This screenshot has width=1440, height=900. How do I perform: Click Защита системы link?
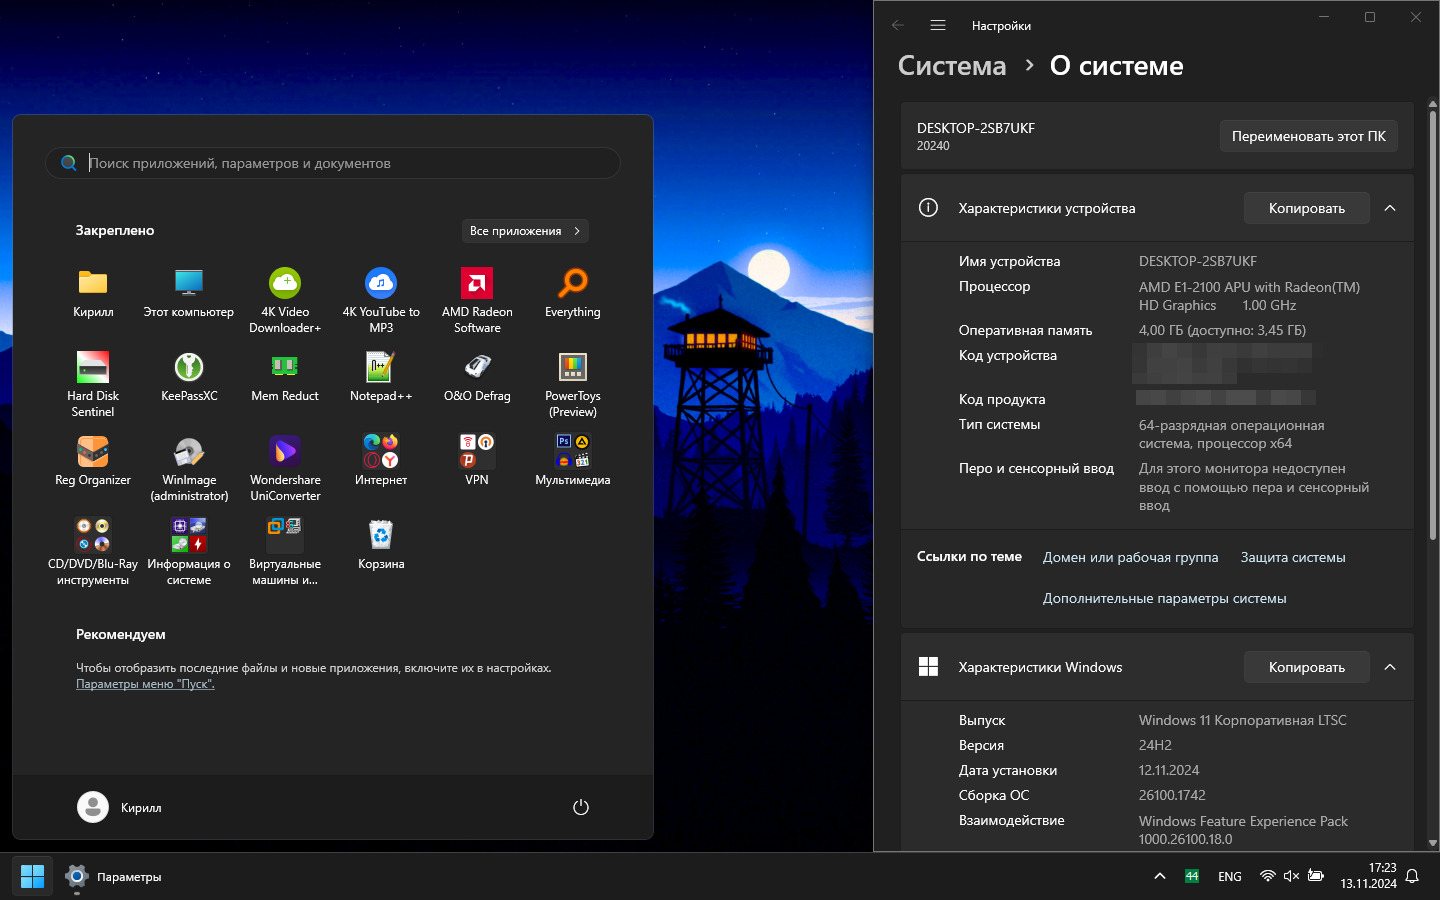[x=1293, y=557]
